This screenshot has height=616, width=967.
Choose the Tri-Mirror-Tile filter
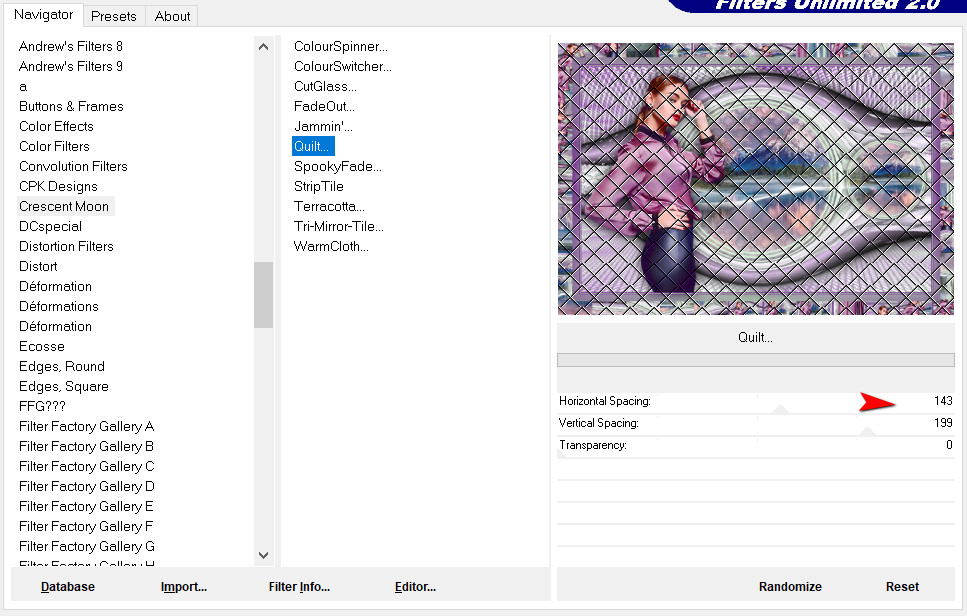338,226
